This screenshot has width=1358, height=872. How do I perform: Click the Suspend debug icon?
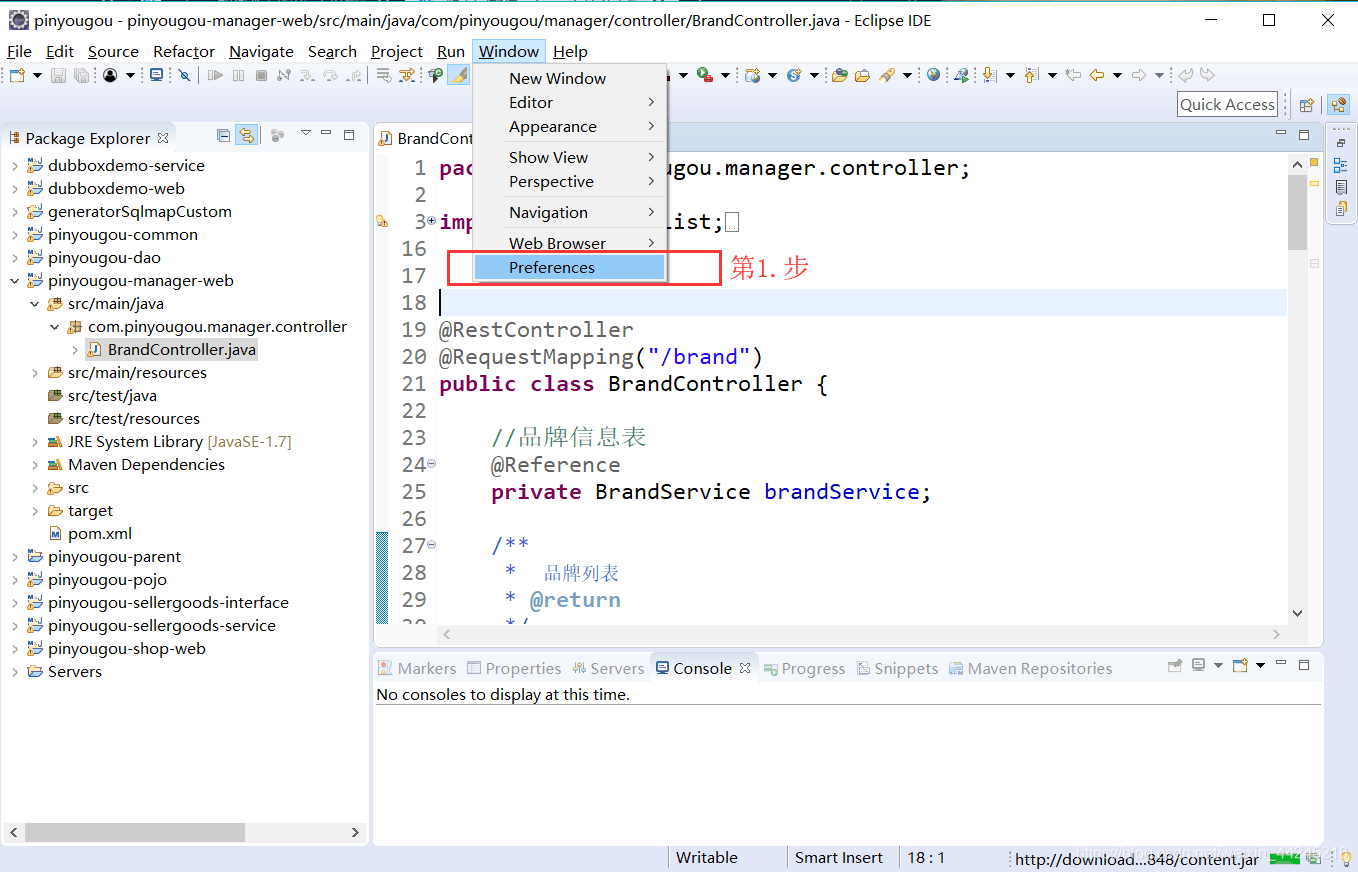point(238,75)
